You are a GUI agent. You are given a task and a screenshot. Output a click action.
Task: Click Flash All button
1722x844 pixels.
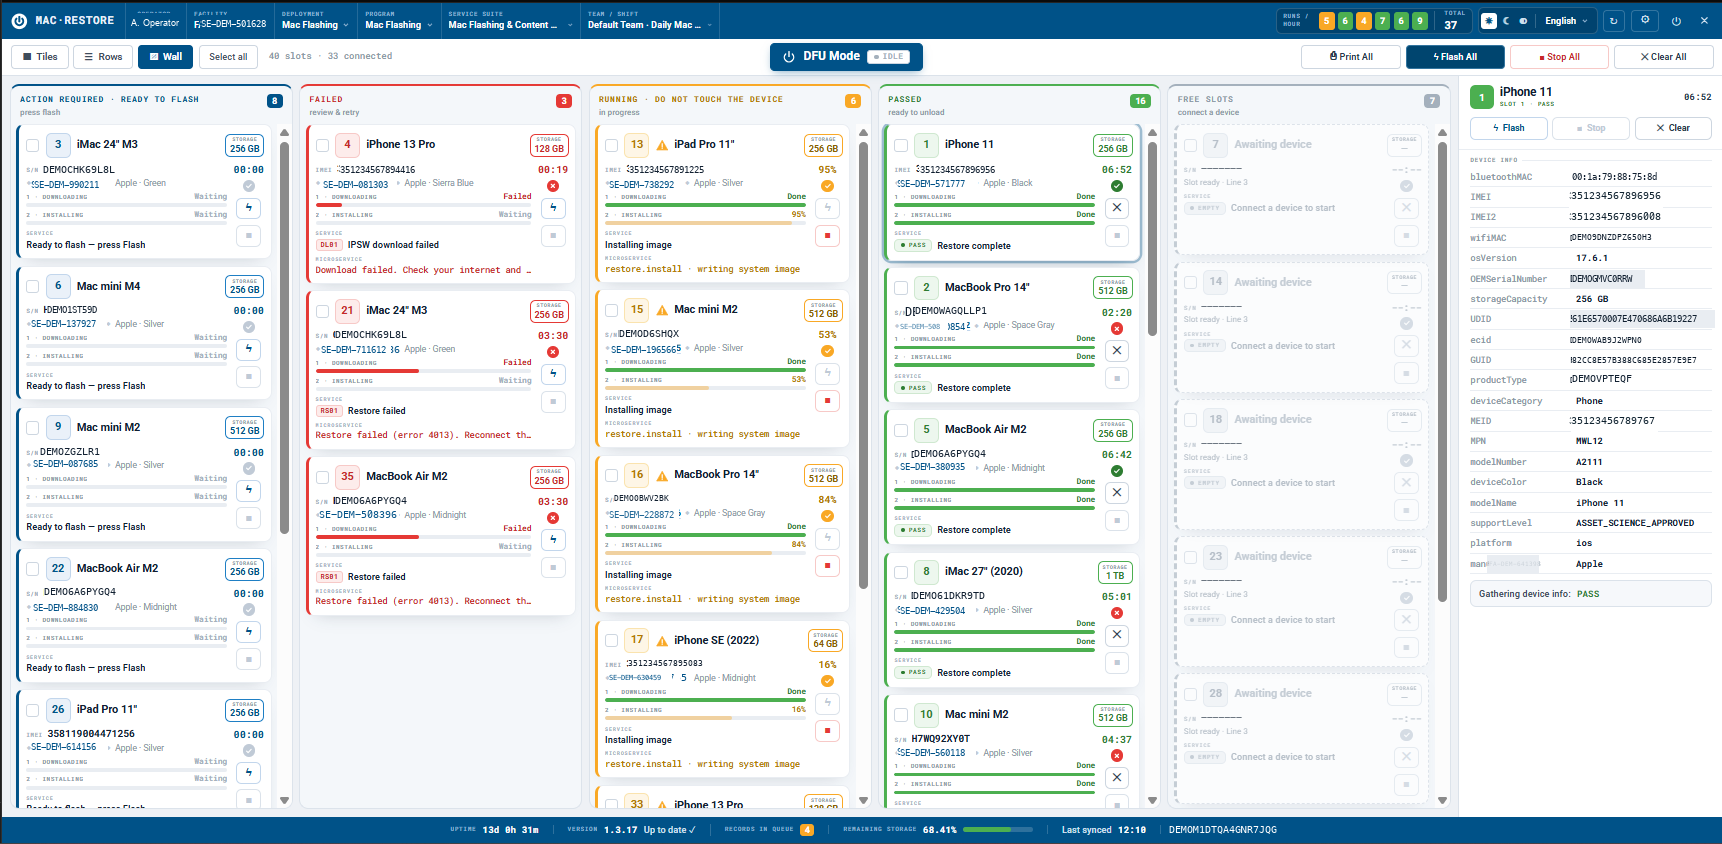point(1455,57)
